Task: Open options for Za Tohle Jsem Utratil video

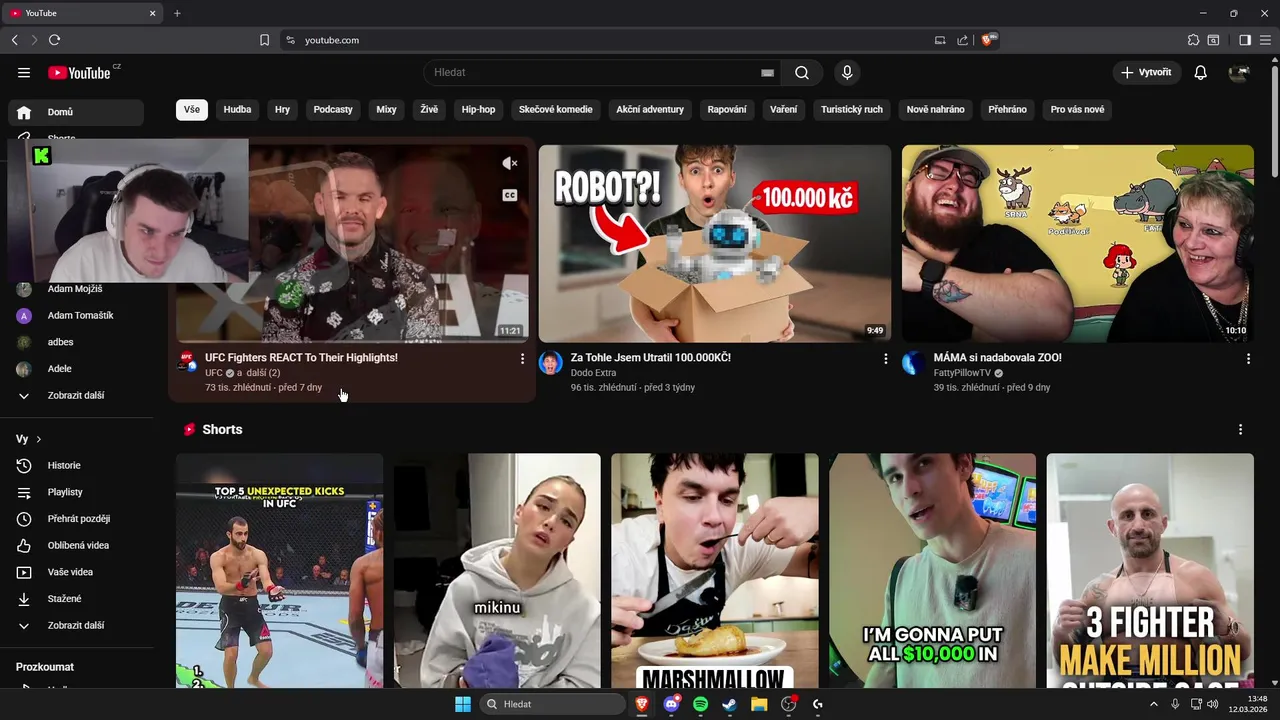Action: click(x=885, y=358)
